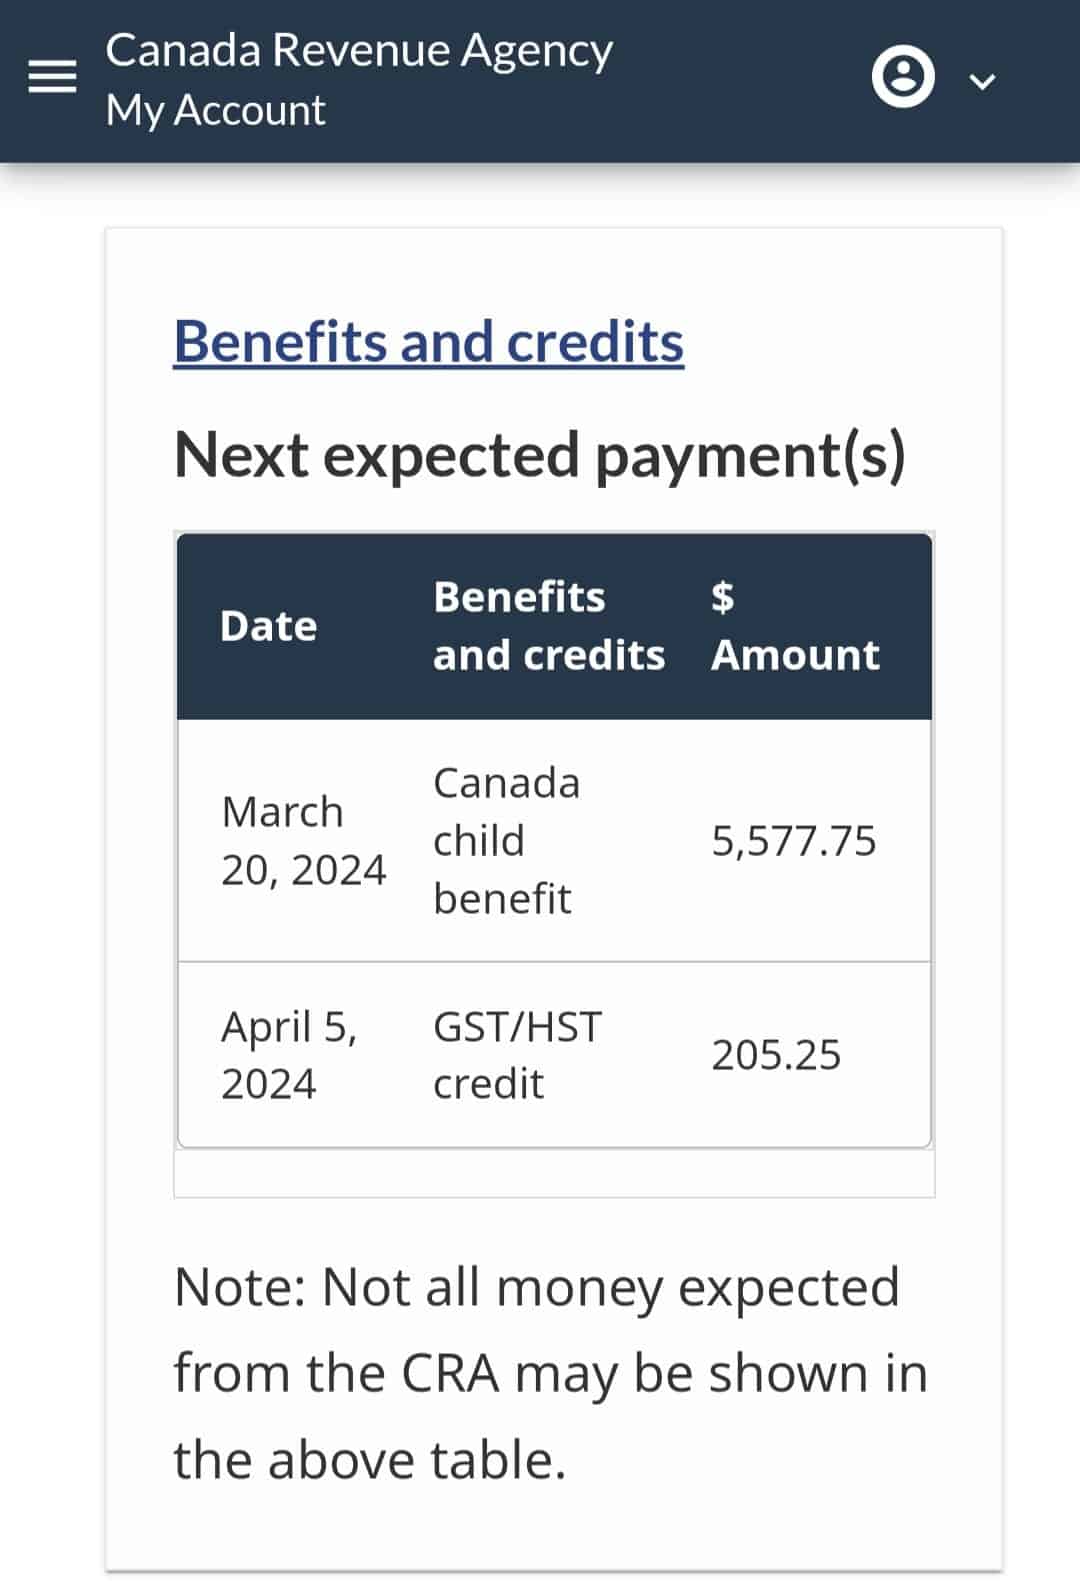Click the Date column header
This screenshot has width=1080, height=1581.
click(268, 626)
